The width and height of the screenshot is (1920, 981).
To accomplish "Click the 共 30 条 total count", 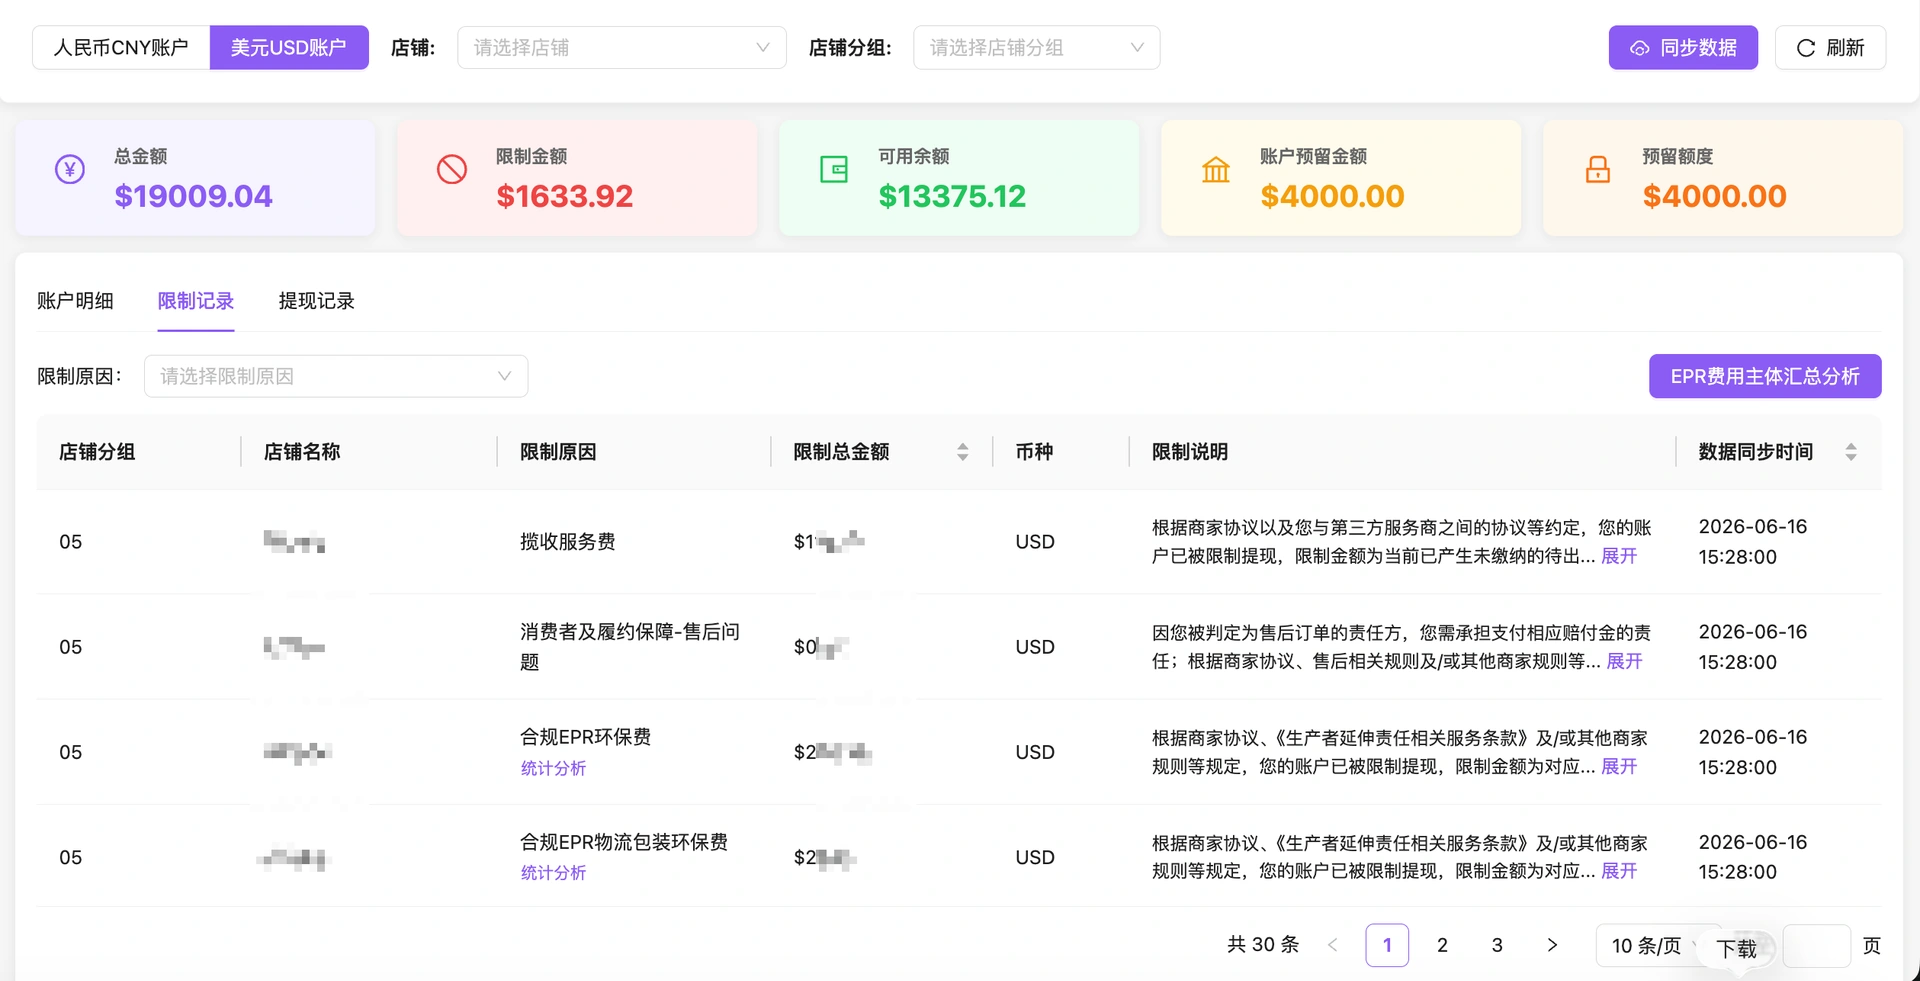I will (x=1263, y=945).
